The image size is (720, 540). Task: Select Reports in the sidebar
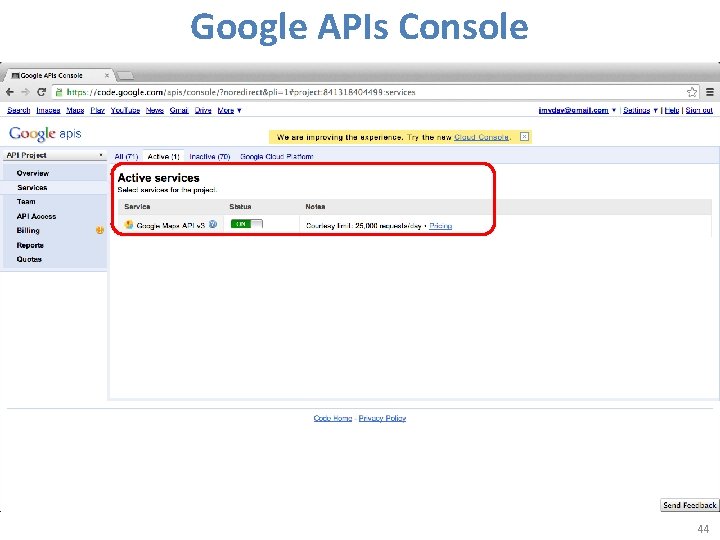pos(30,245)
